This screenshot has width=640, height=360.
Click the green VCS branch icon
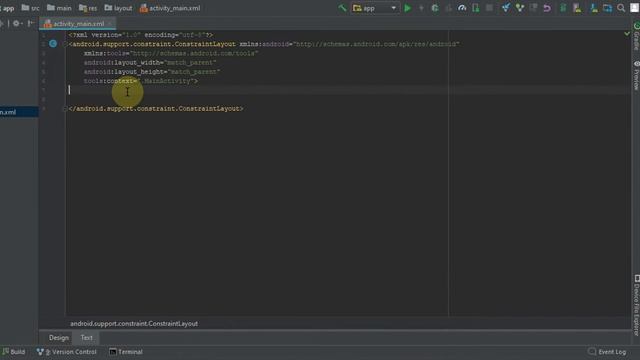[x=520, y=8]
